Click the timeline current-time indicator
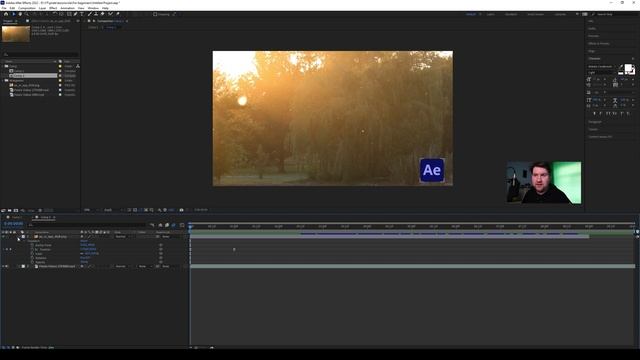The image size is (640, 360). click(190, 226)
